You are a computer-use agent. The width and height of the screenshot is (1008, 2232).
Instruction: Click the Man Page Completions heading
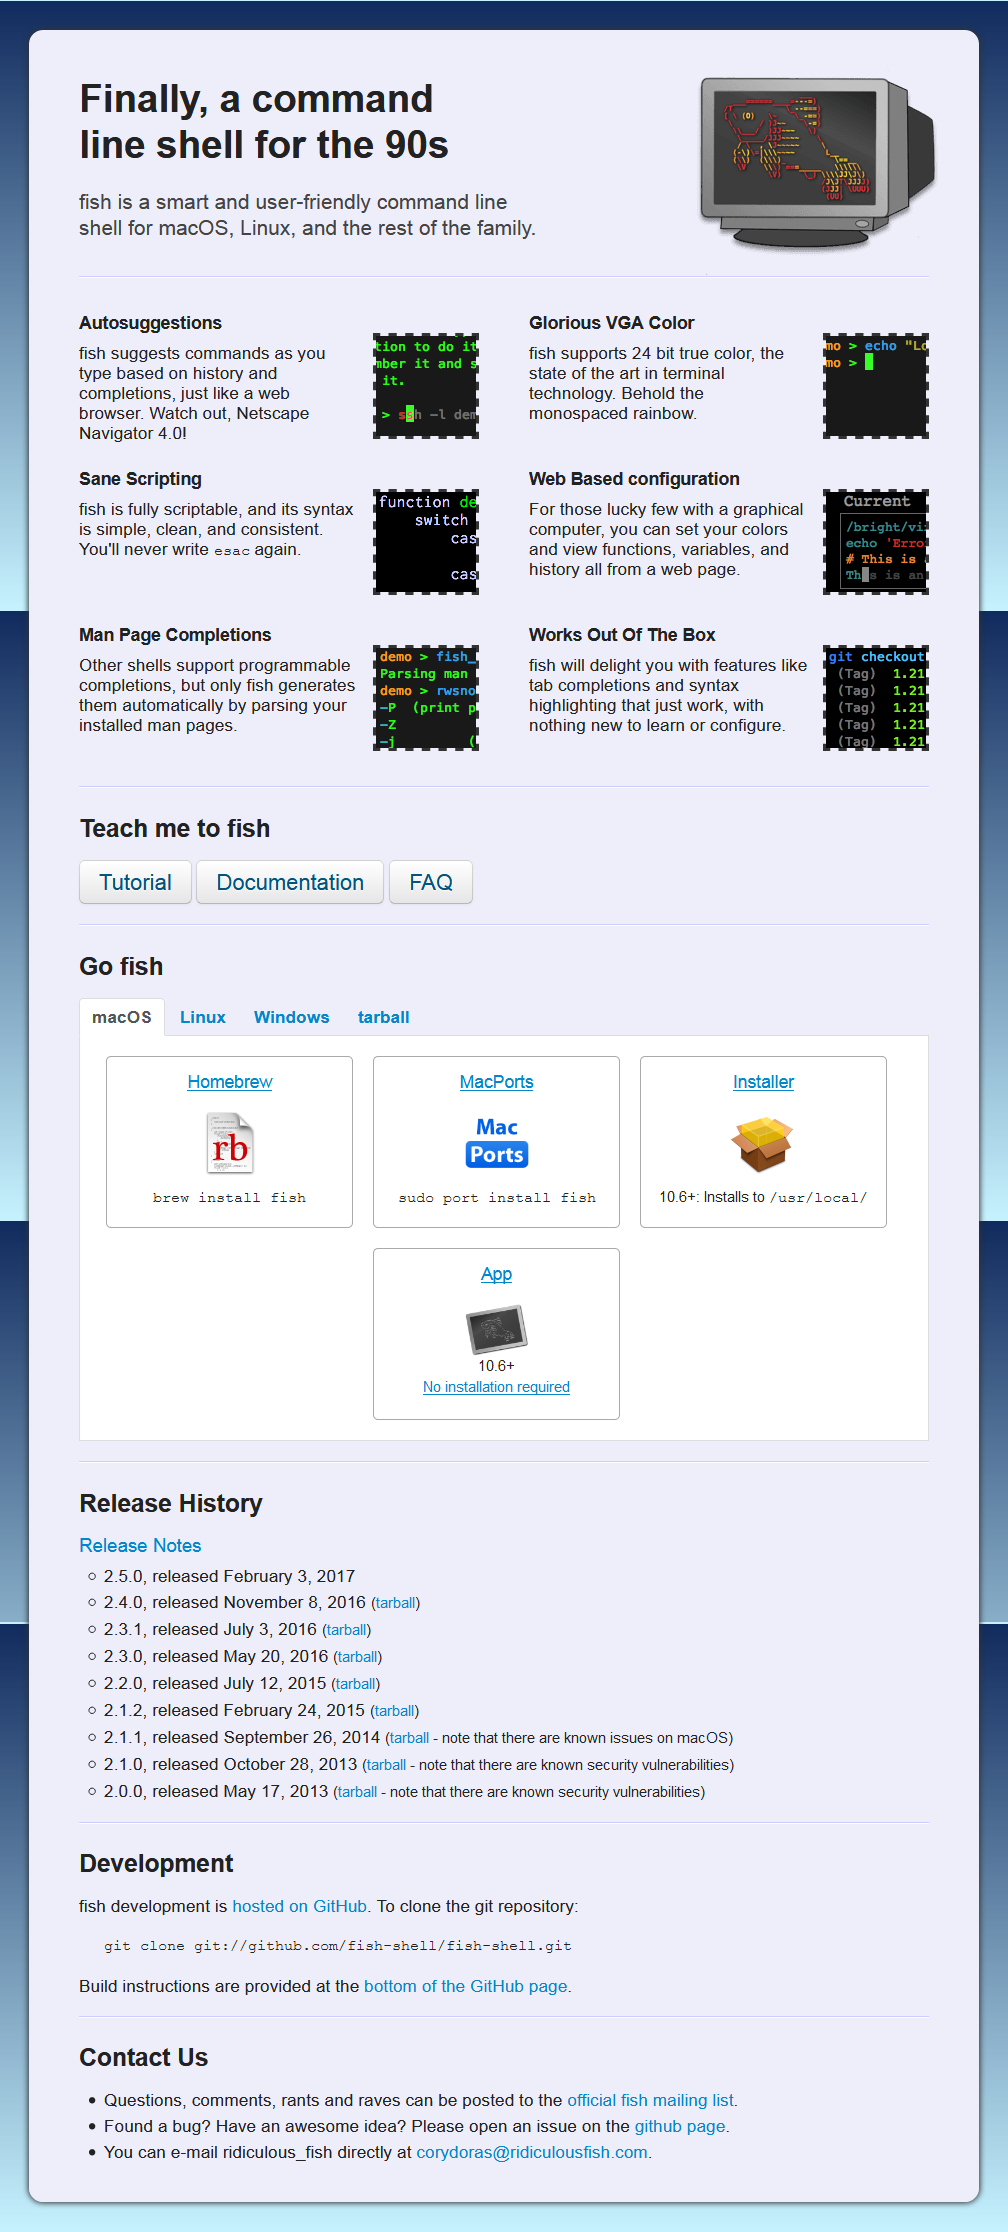click(175, 635)
